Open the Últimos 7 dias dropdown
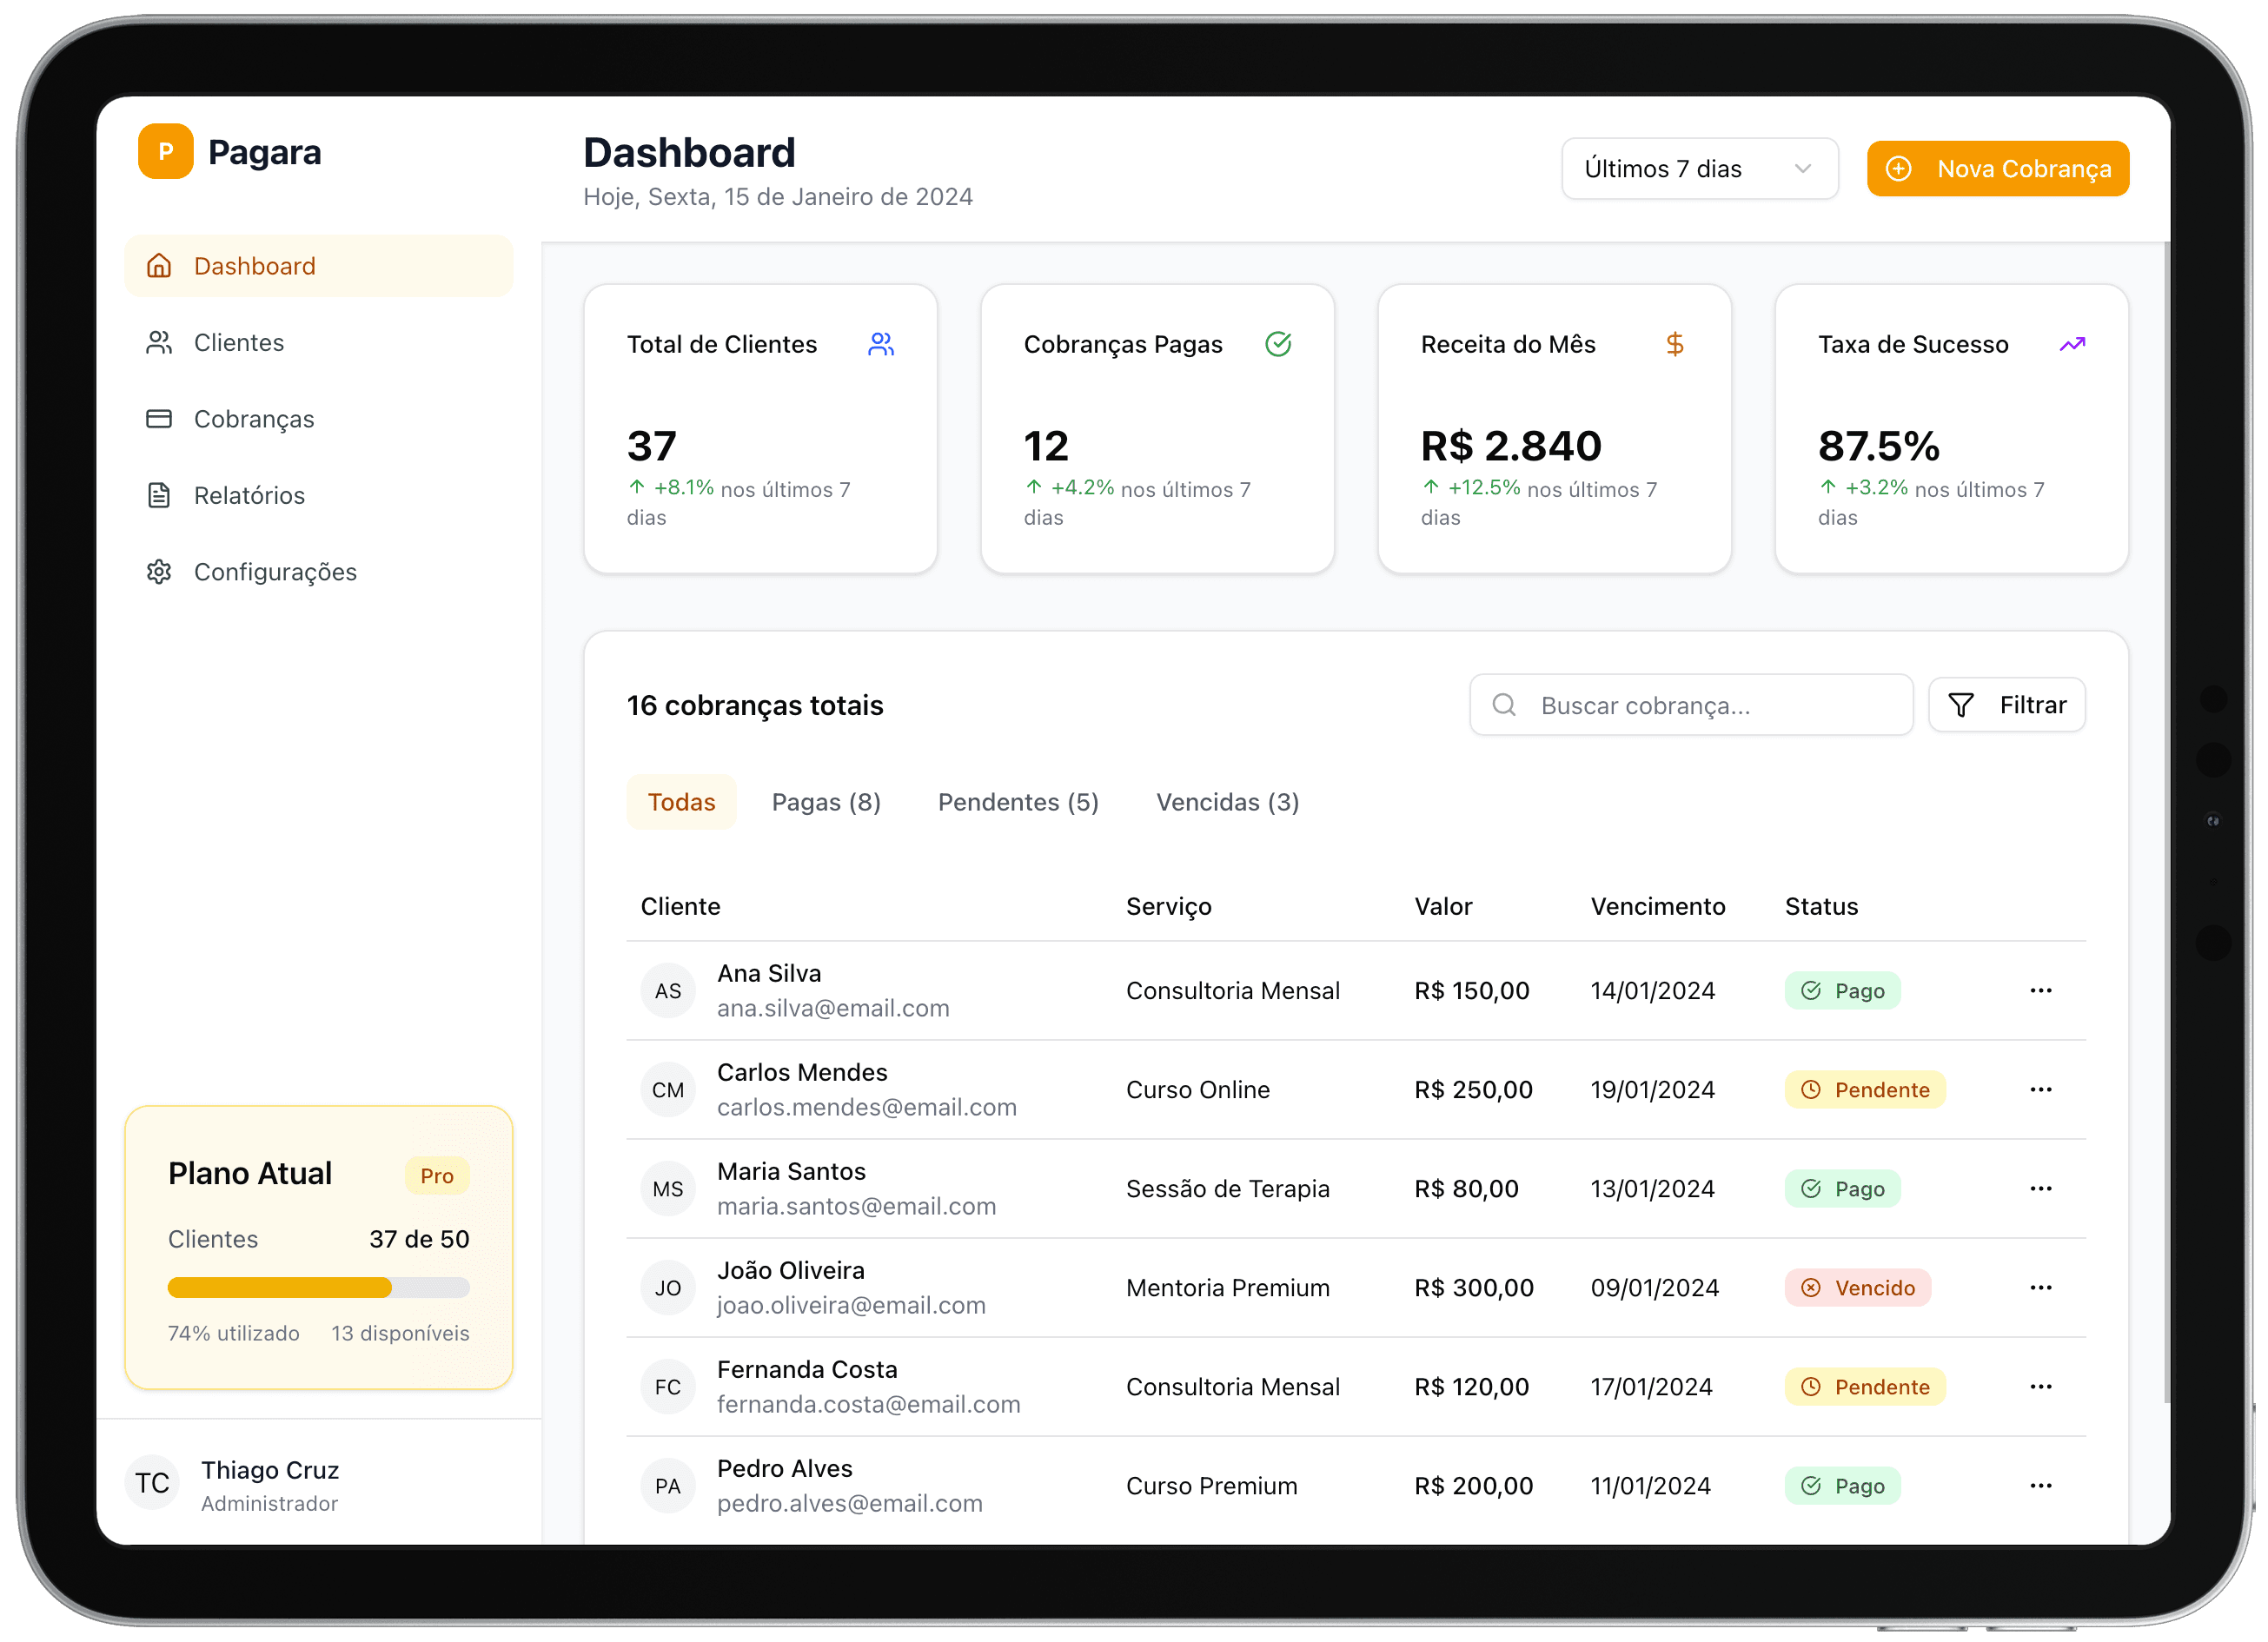The image size is (2268, 1642). (x=1700, y=168)
